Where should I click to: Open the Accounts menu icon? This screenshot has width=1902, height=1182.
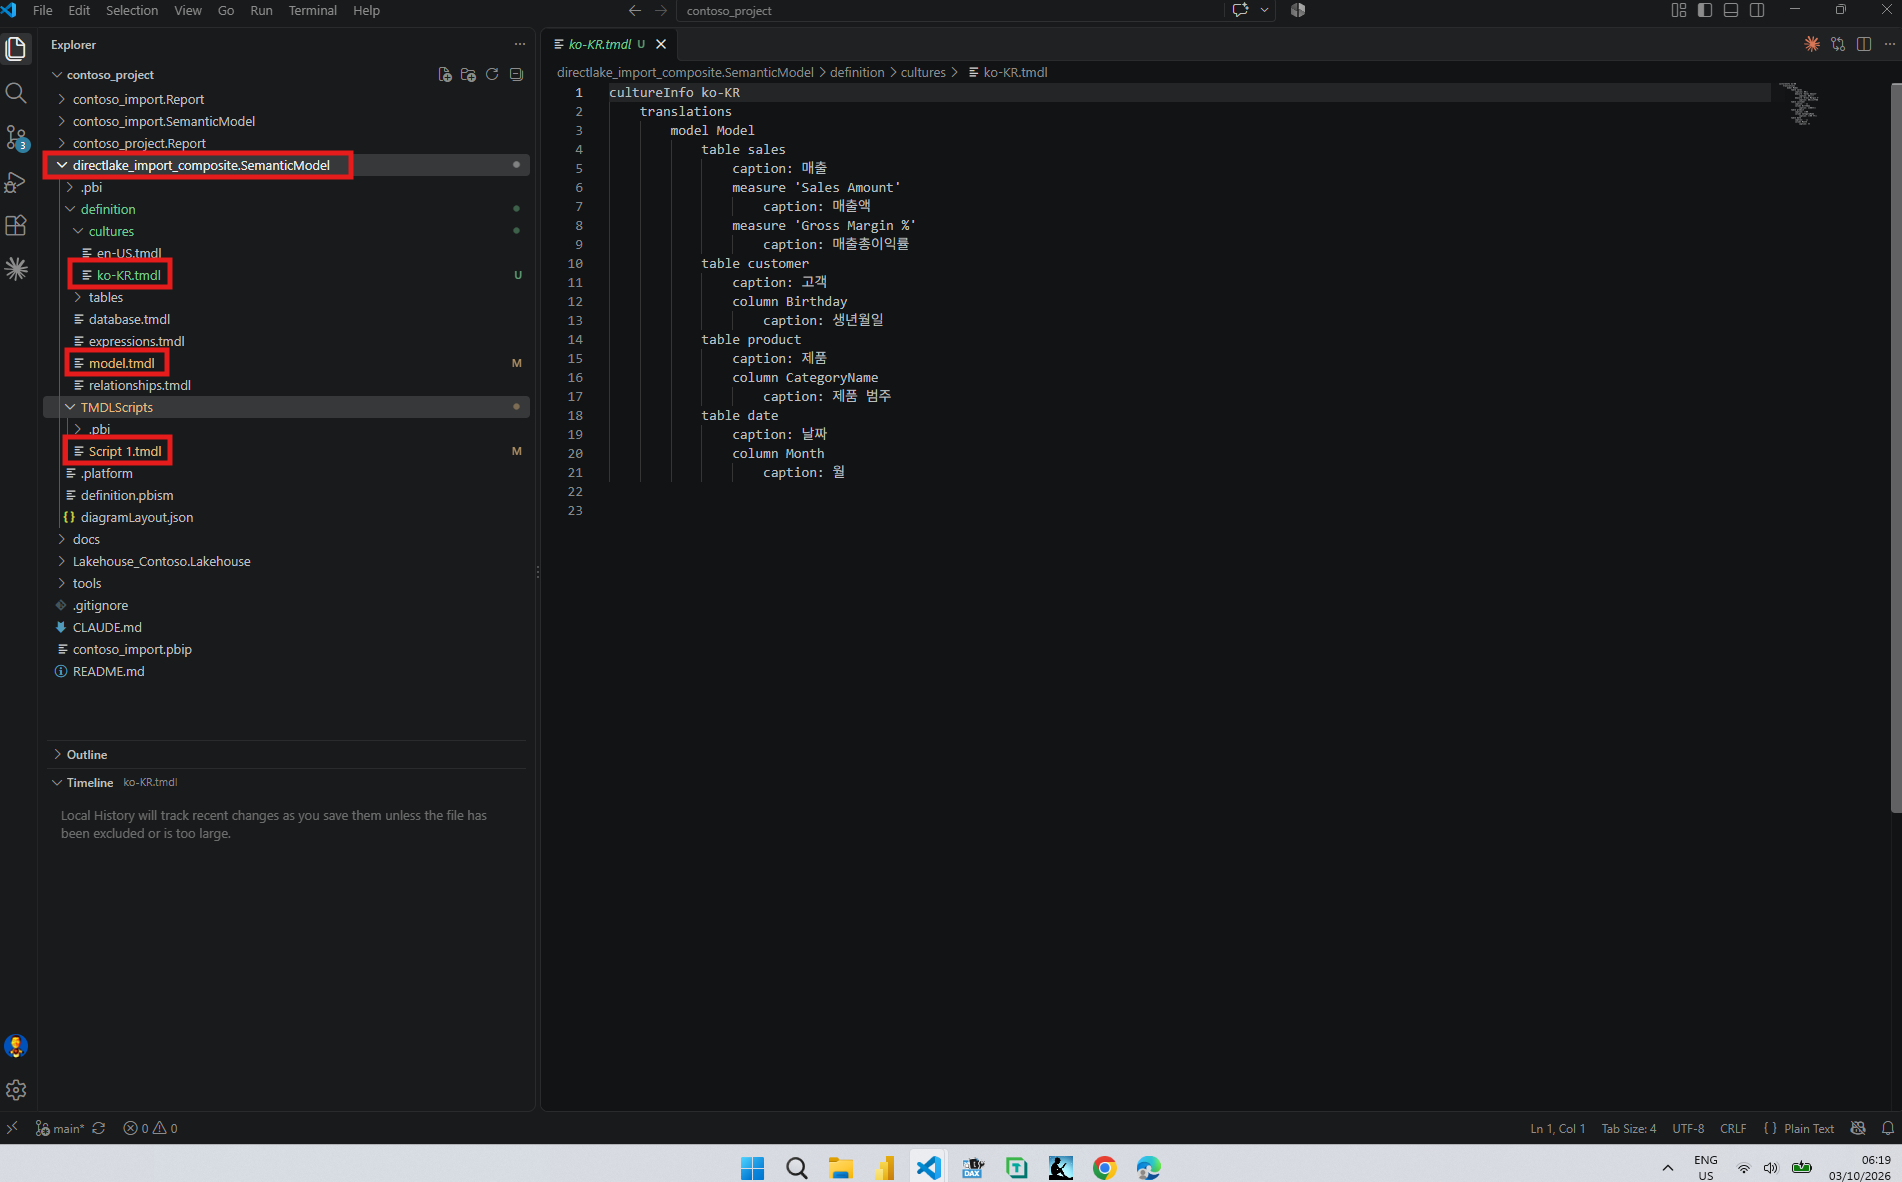coord(16,1046)
